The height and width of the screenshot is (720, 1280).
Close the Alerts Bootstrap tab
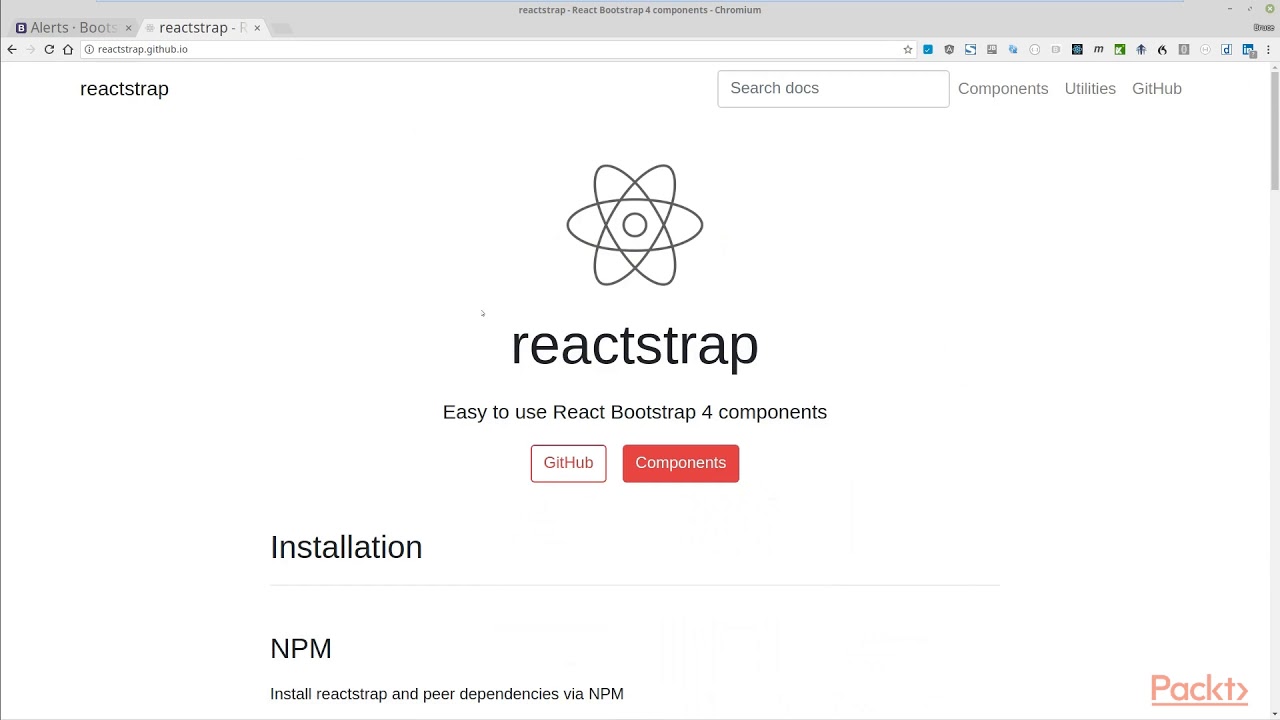128,28
